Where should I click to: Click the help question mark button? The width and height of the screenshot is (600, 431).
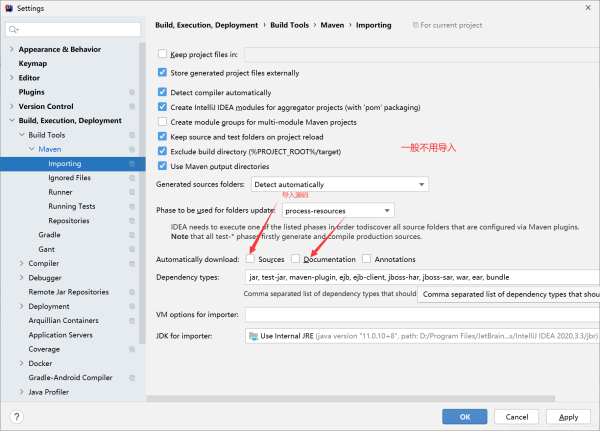point(17,416)
